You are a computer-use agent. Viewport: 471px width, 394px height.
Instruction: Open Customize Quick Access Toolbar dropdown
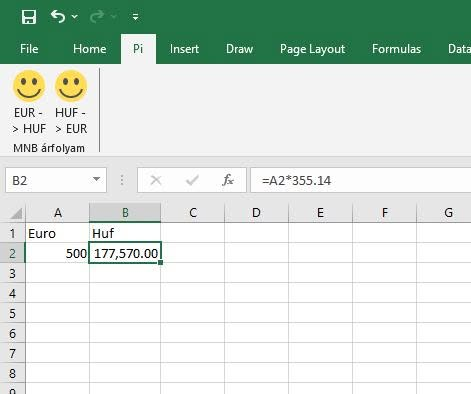point(135,17)
